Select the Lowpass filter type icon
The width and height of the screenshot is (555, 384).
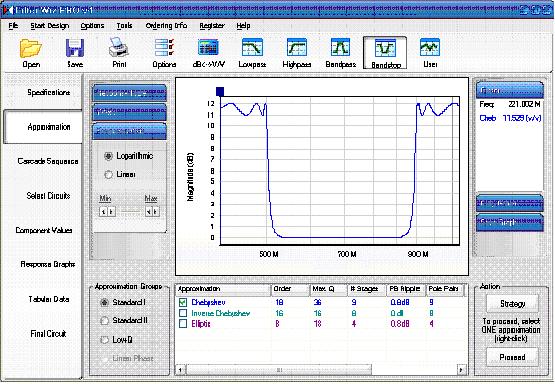click(252, 53)
